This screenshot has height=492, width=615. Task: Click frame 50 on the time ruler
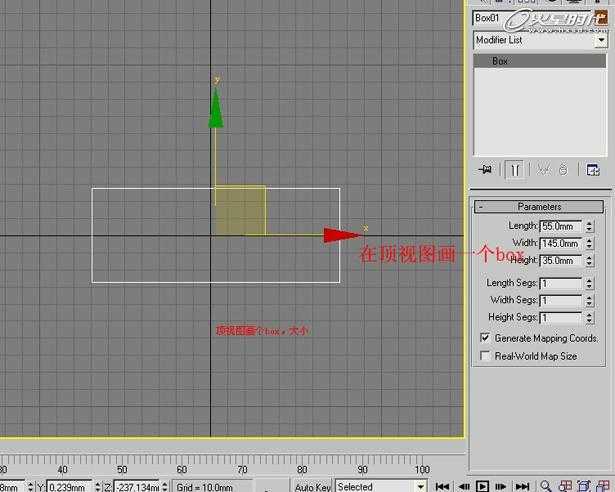pyautogui.click(x=122, y=469)
